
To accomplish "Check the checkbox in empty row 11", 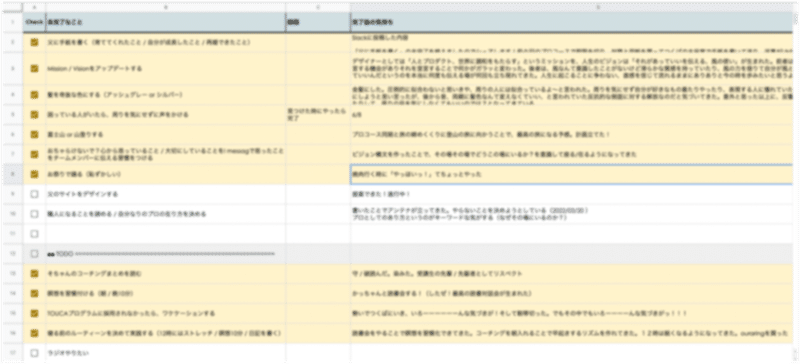I will (34, 234).
